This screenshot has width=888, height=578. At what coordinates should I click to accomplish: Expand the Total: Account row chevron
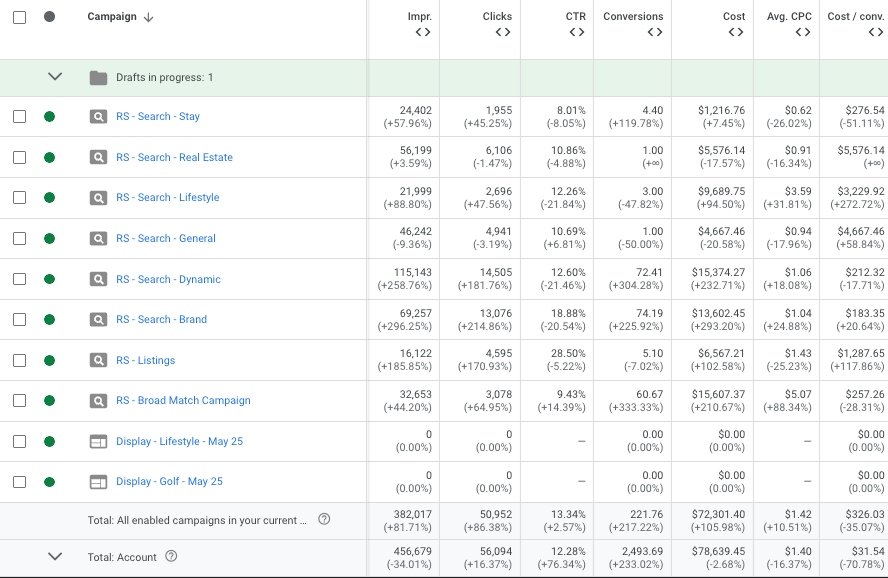click(55, 556)
